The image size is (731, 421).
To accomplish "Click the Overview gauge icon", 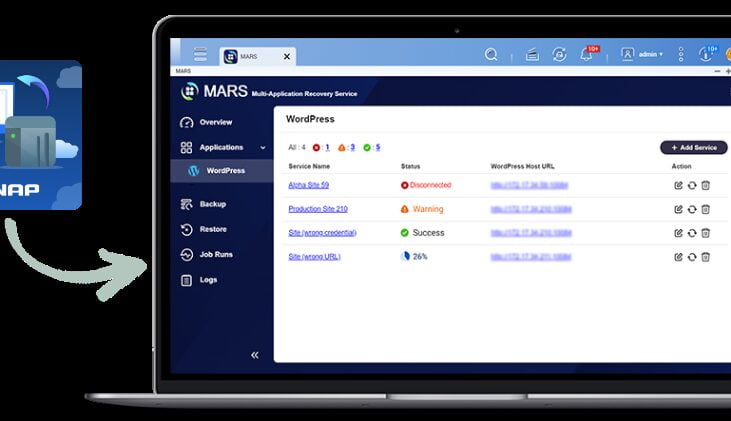I will point(186,123).
